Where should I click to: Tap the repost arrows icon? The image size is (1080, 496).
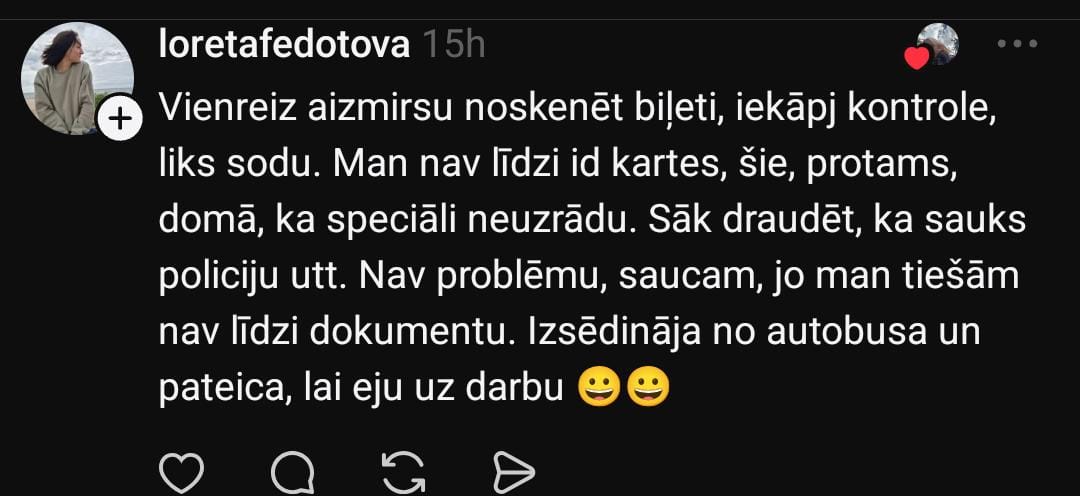pos(403,473)
